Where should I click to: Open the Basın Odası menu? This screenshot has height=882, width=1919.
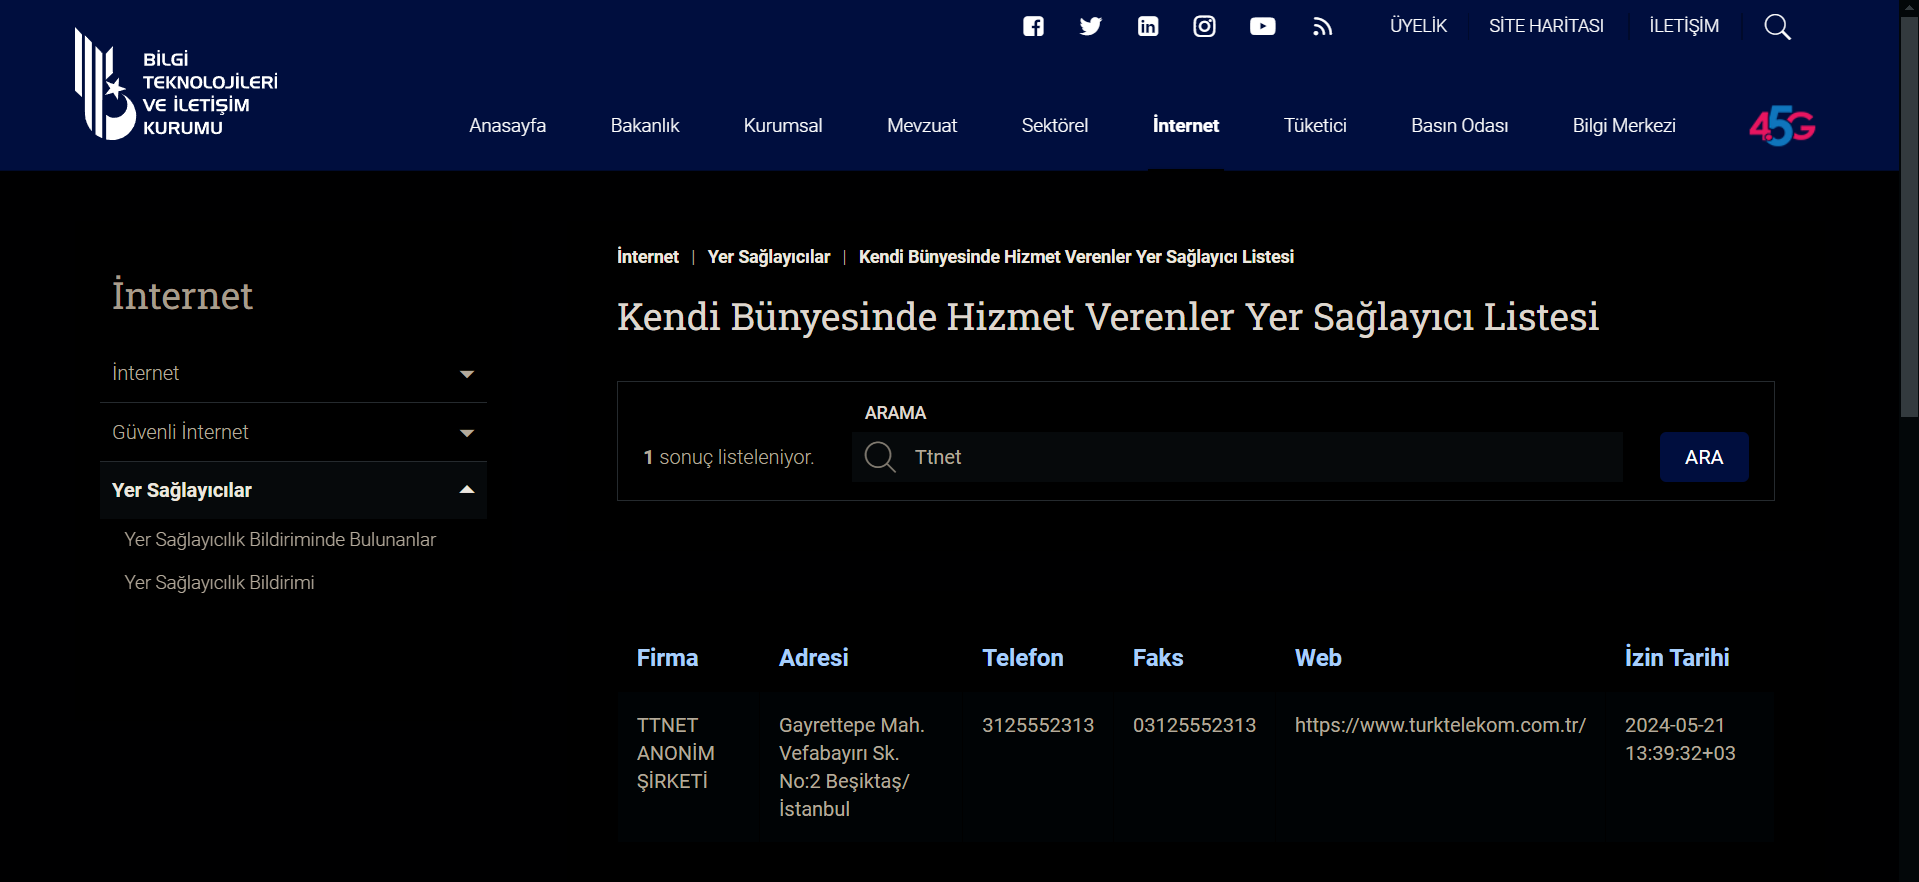tap(1460, 126)
